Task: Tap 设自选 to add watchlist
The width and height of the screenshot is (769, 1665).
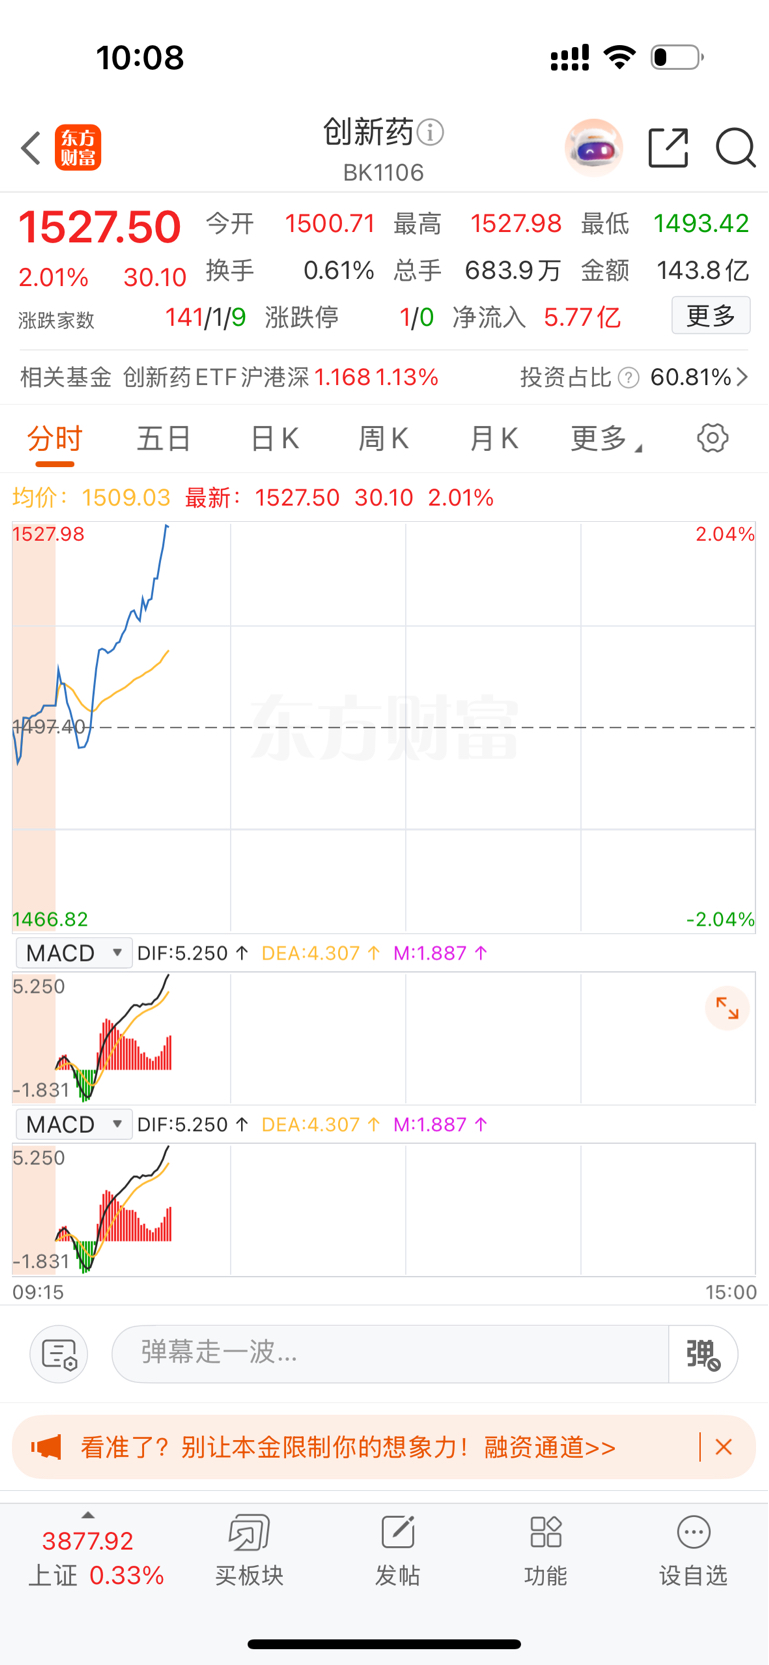Action: pyautogui.click(x=693, y=1552)
